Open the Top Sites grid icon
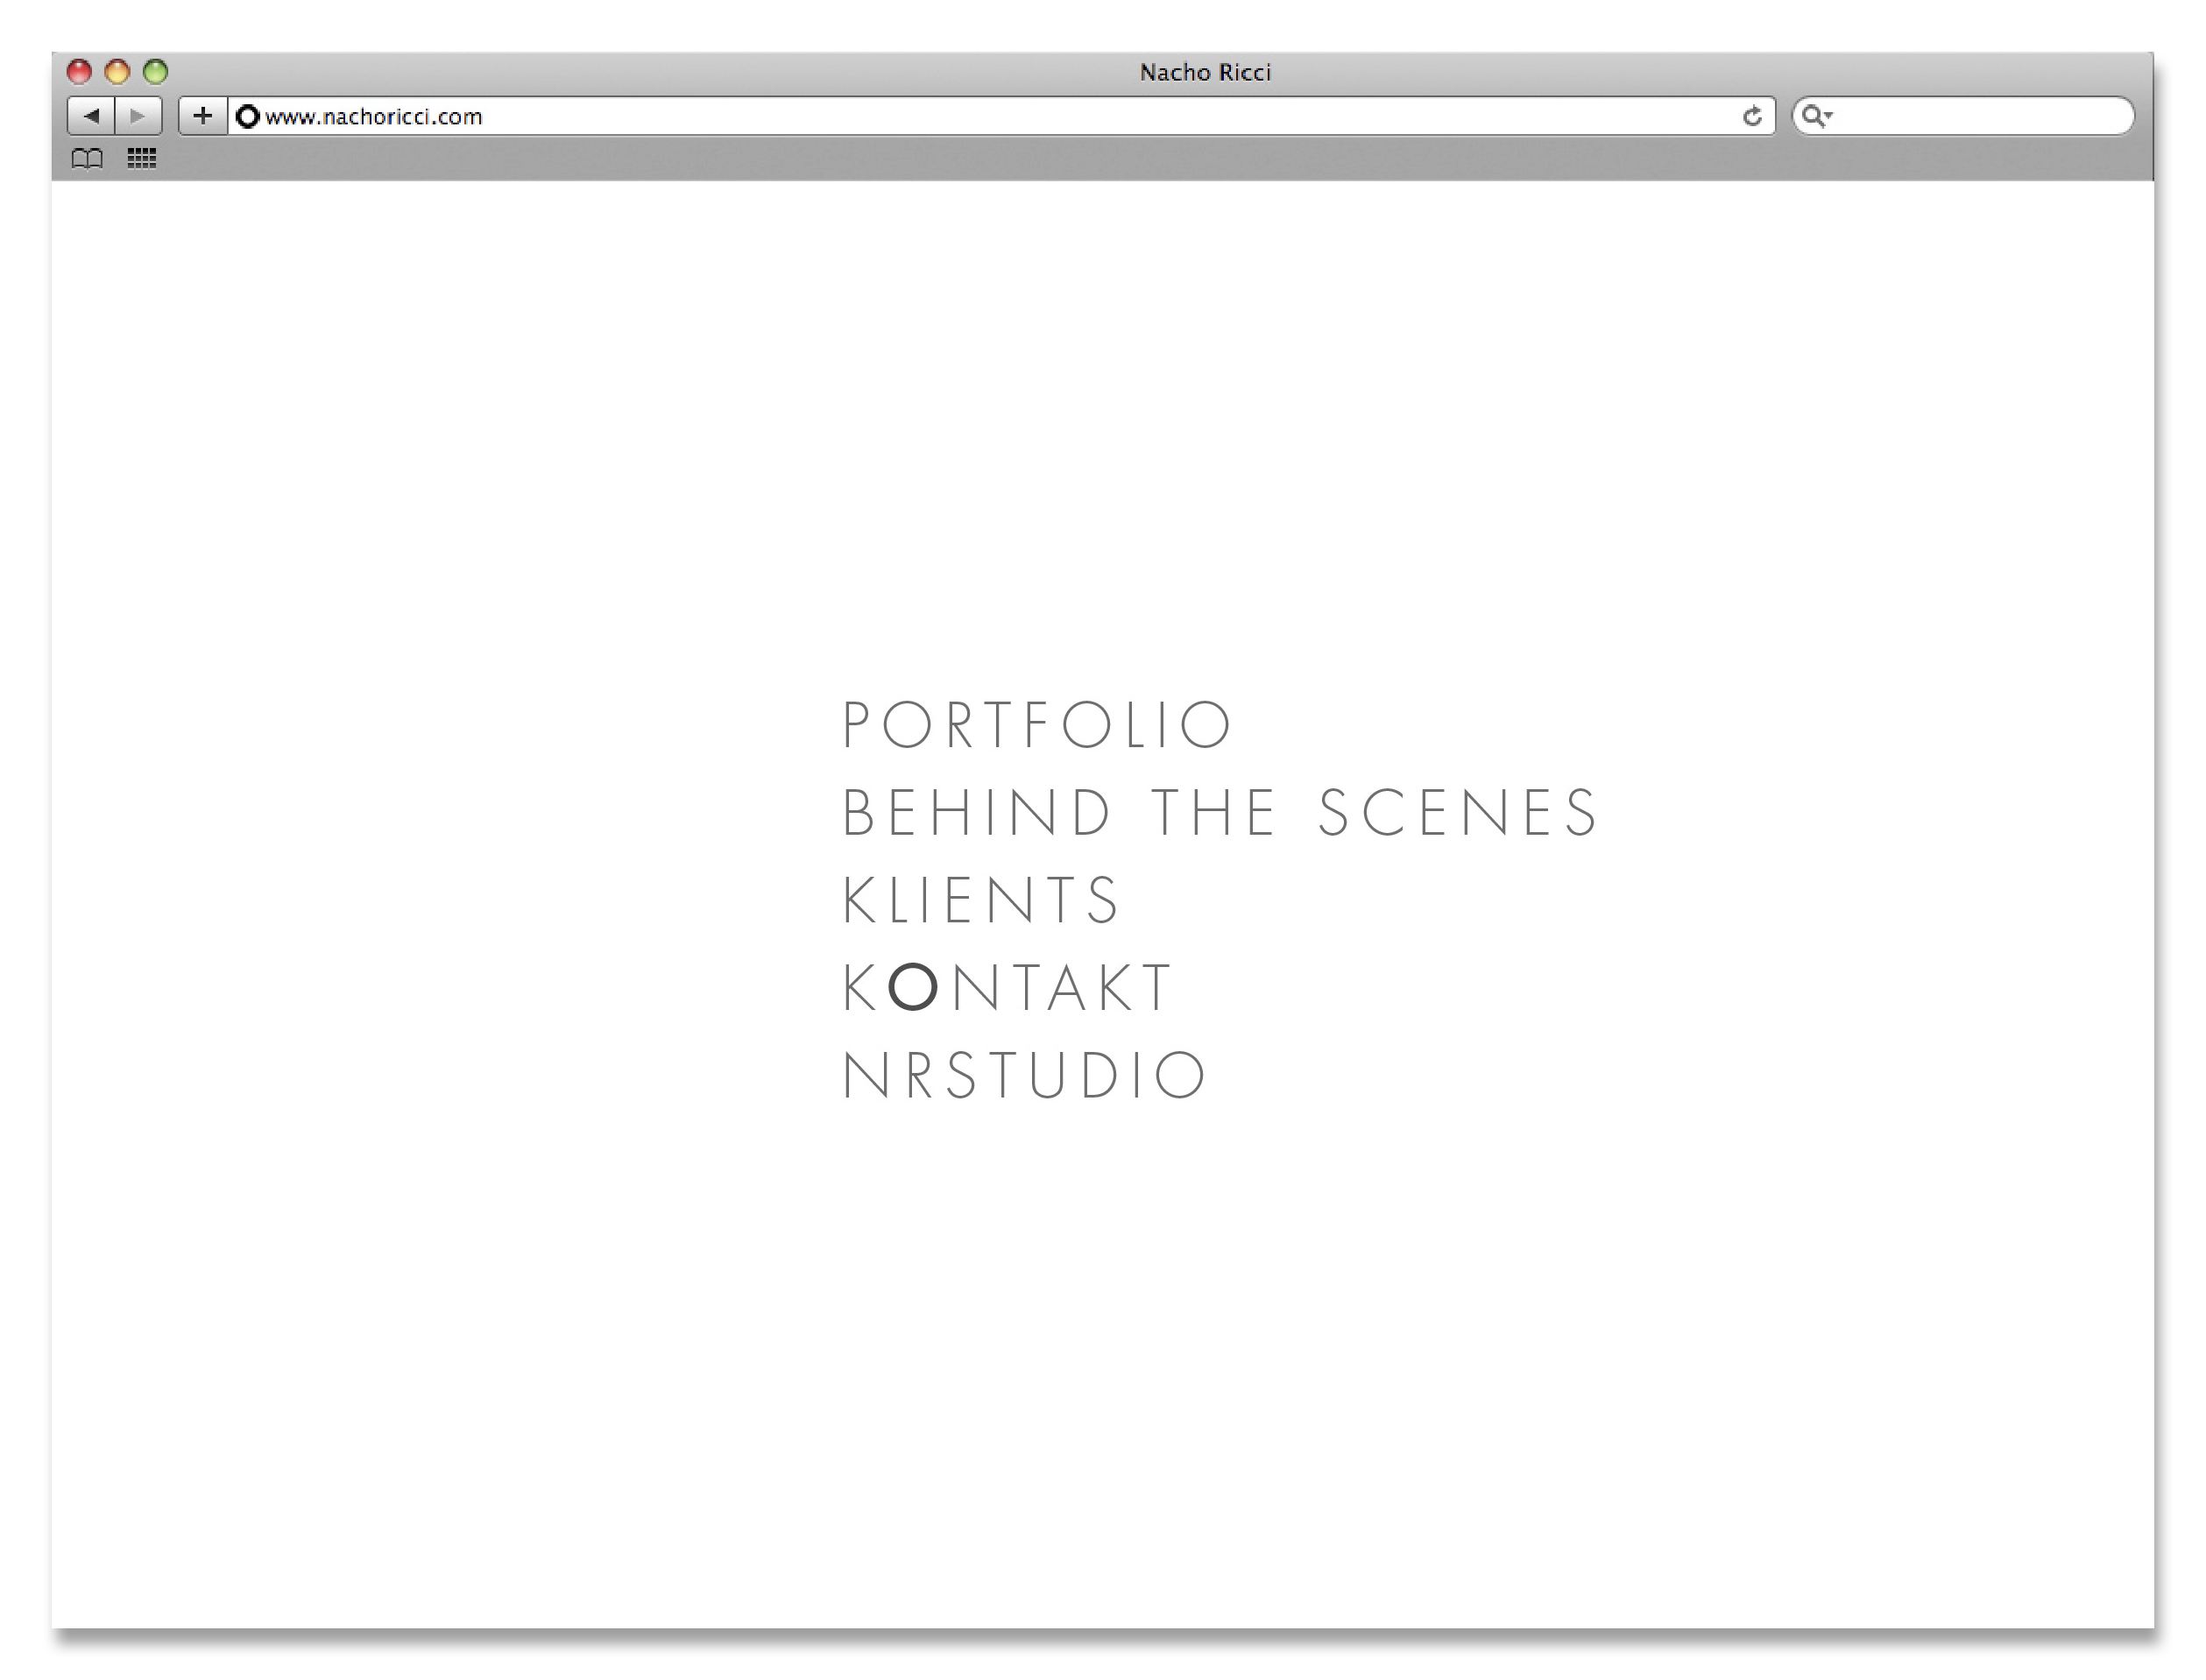This screenshot has width=2206, height=1680. 142,159
